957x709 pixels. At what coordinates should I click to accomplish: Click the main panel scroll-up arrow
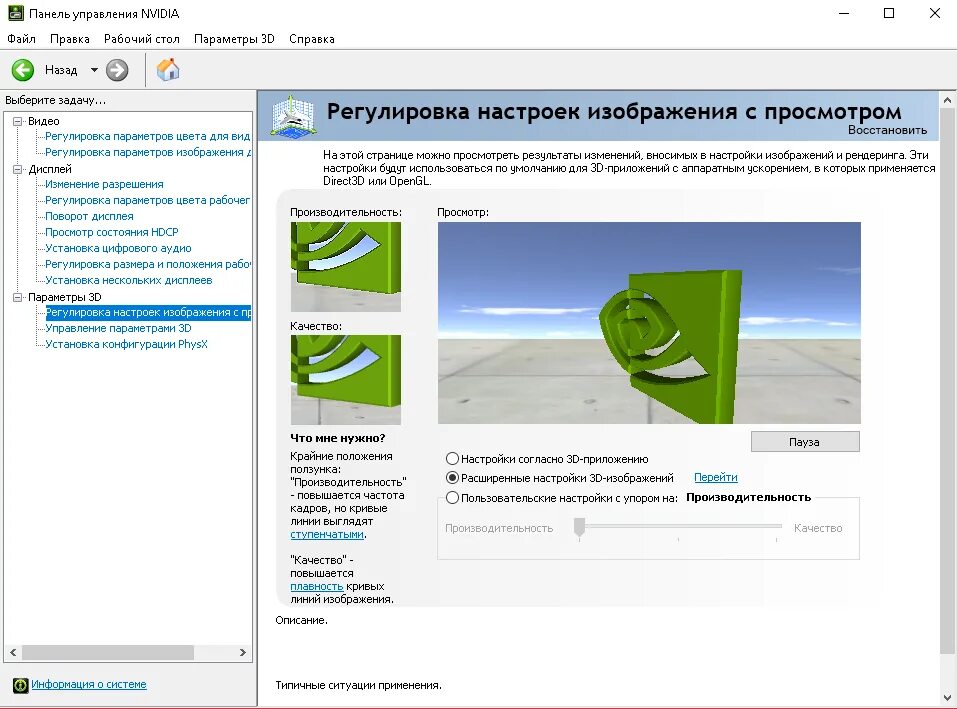947,100
